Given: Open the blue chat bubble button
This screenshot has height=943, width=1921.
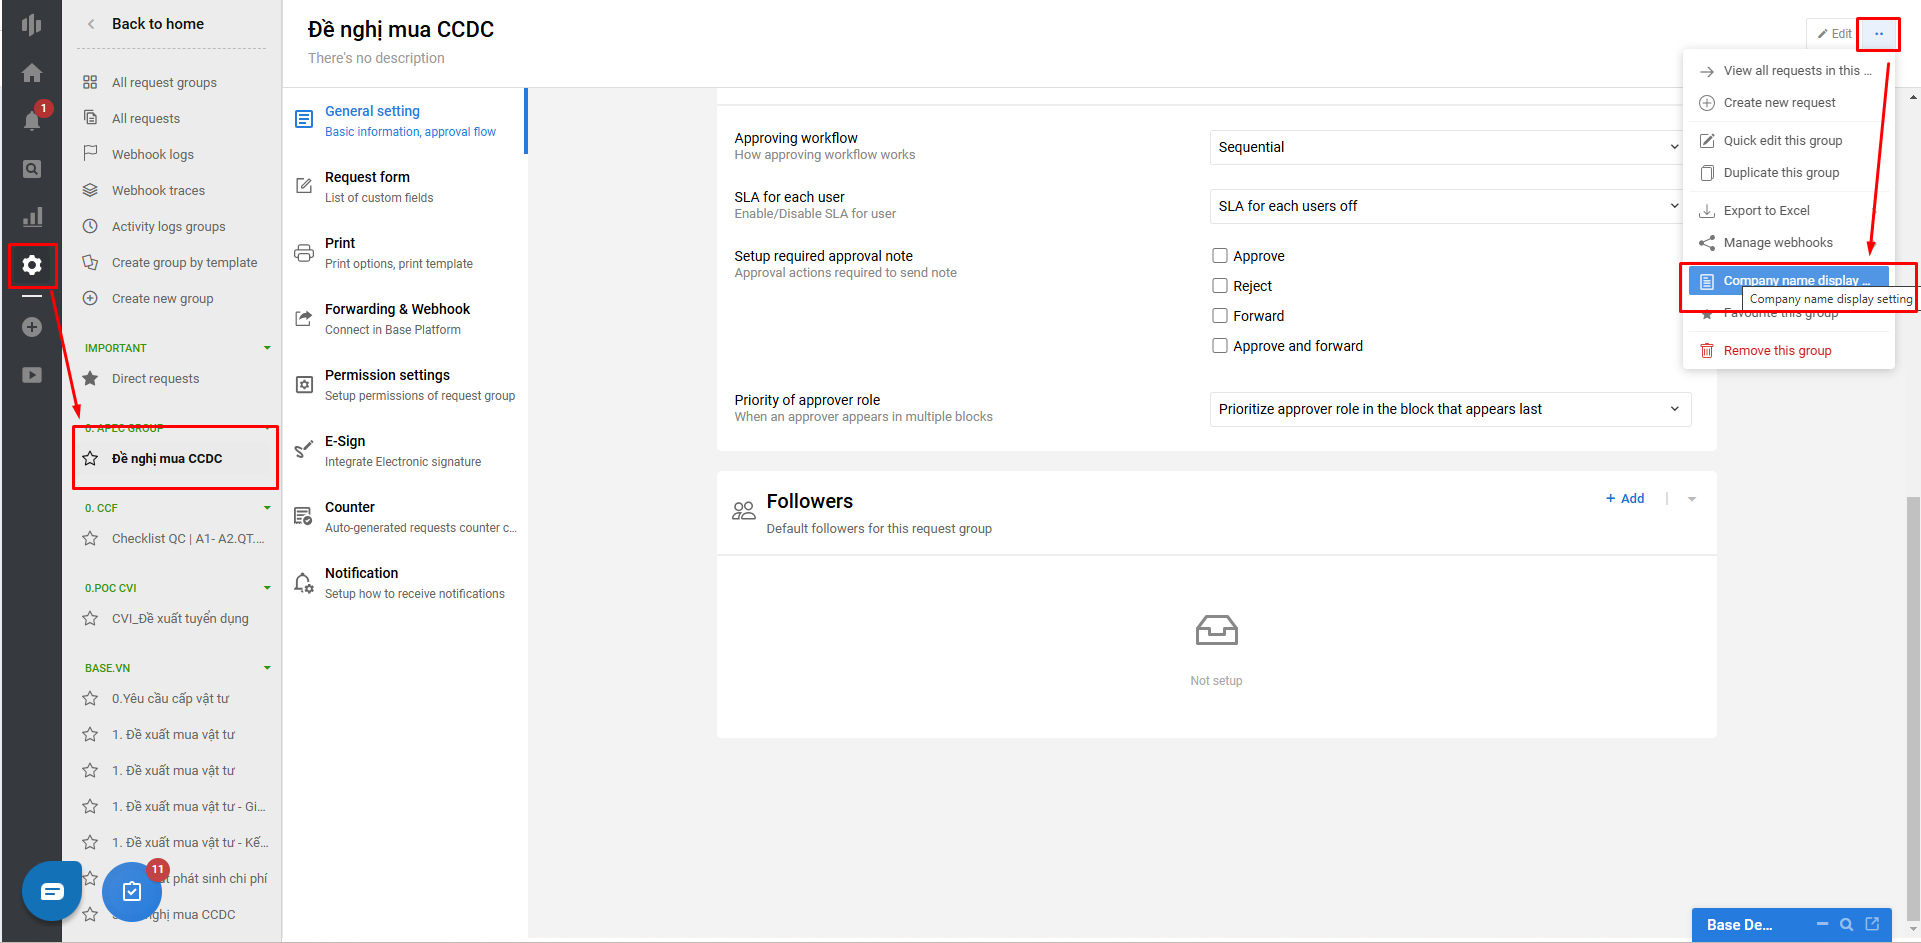Looking at the screenshot, I should [x=52, y=891].
